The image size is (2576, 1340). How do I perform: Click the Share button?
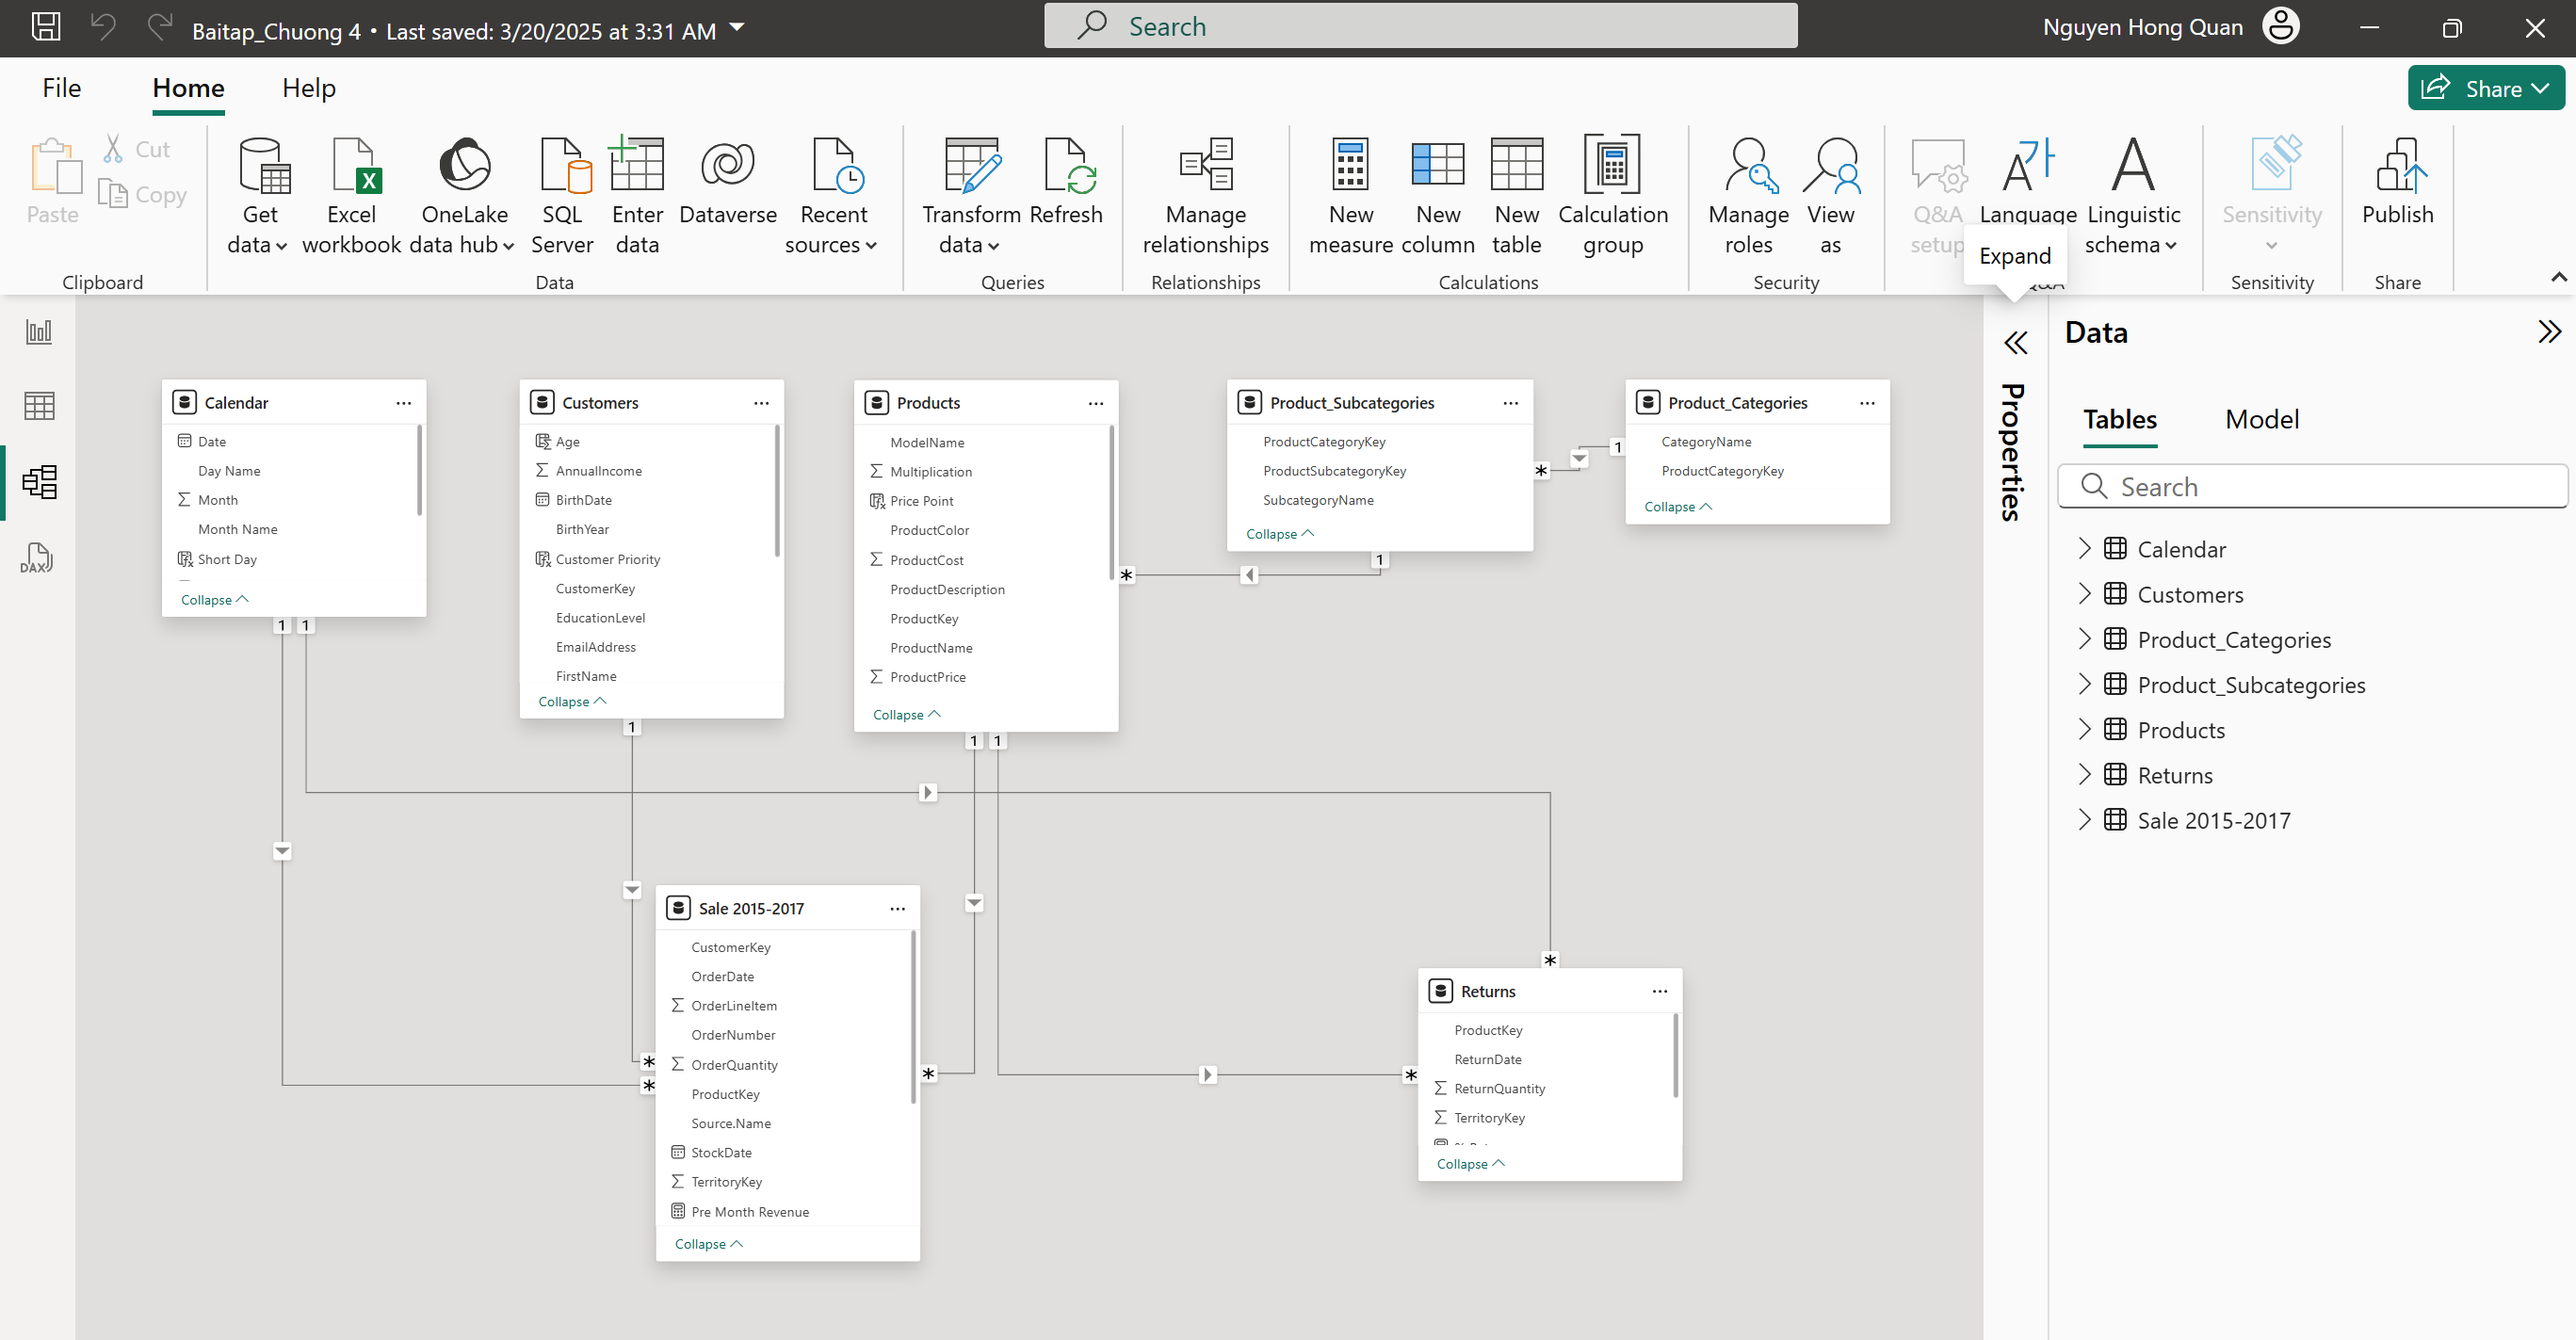point(2485,88)
